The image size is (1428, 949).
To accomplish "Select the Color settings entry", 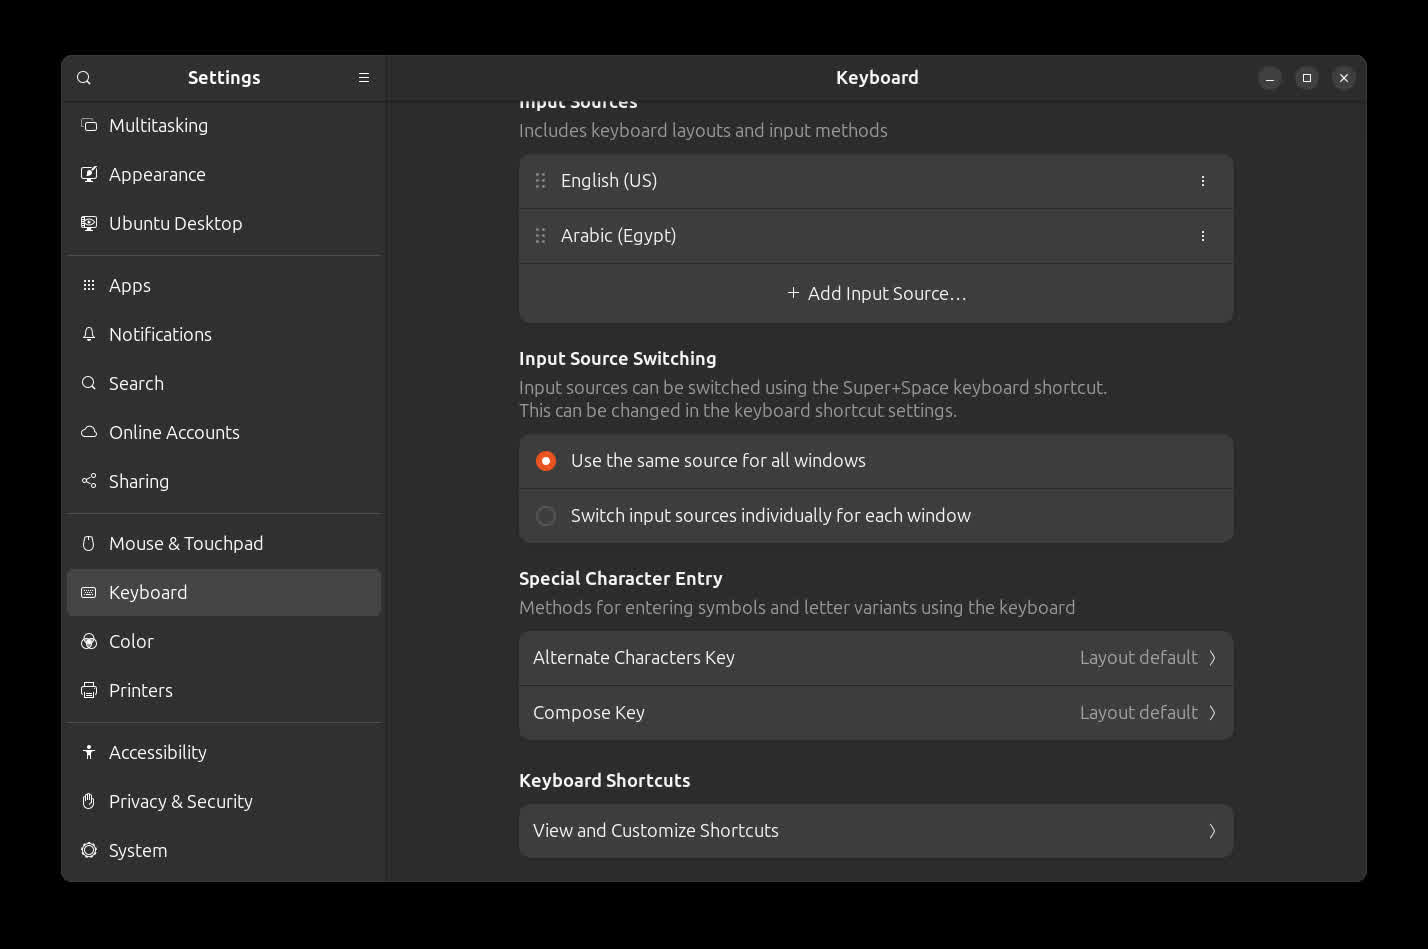I will (x=131, y=641).
